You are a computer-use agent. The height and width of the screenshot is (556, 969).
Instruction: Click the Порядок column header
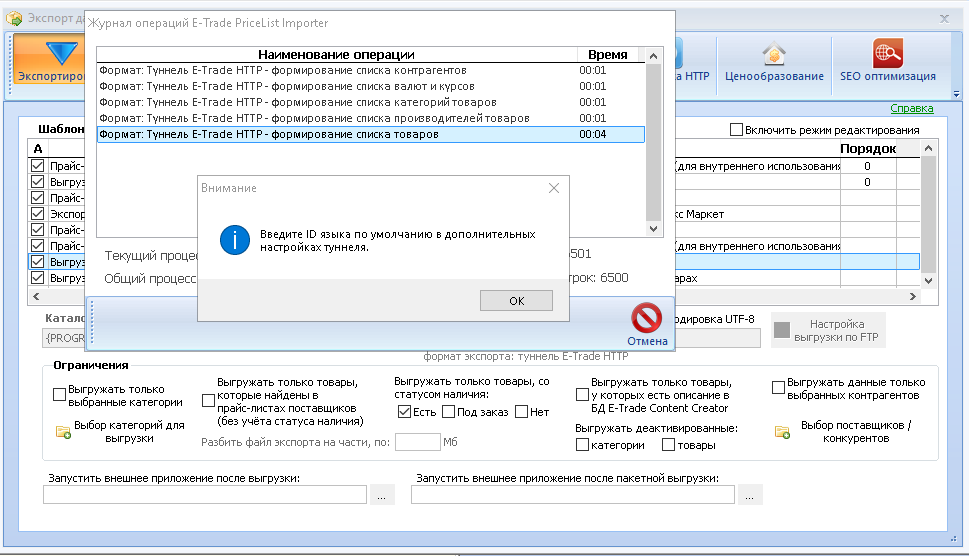[x=868, y=148]
